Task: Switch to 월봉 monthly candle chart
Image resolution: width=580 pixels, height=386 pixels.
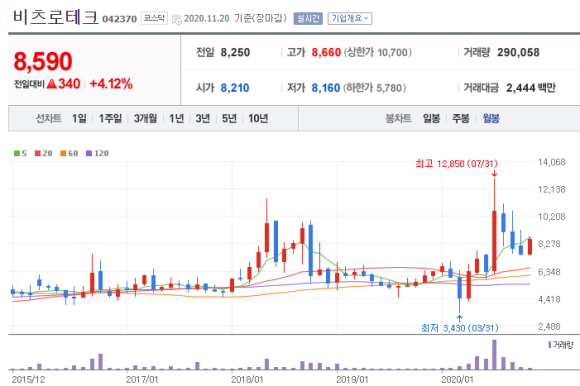Action: [491, 119]
